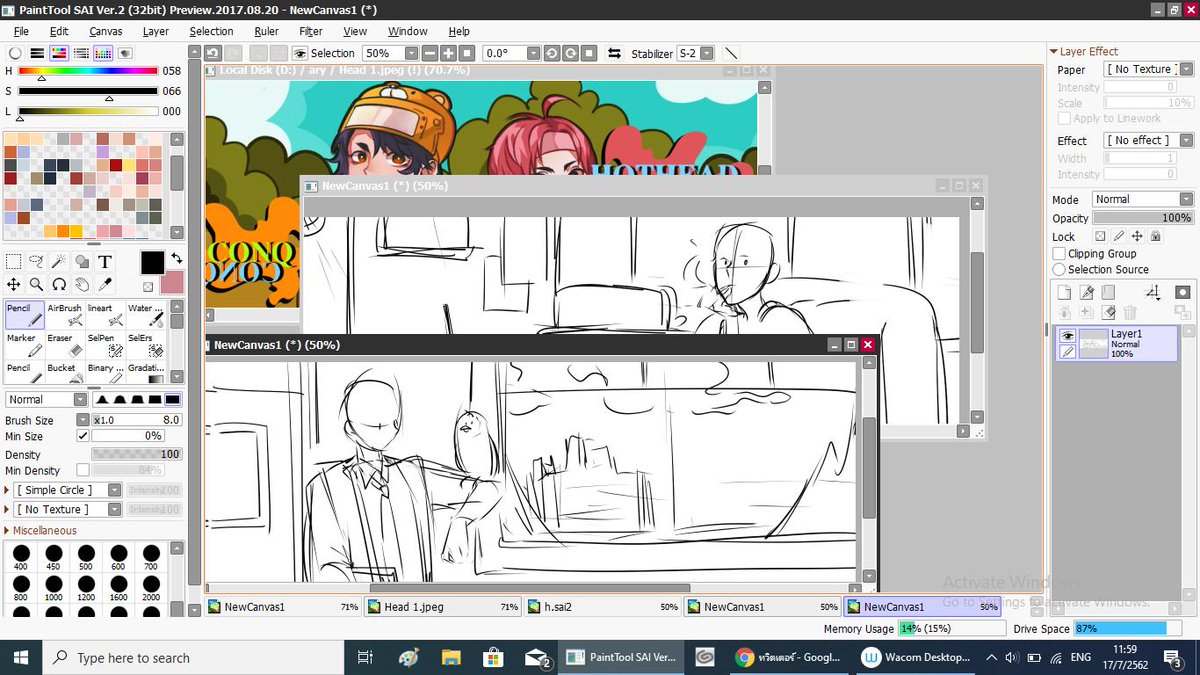Viewport: 1200px width, 675px height.
Task: Adjust the layer Opacity slider
Action: click(x=1142, y=218)
